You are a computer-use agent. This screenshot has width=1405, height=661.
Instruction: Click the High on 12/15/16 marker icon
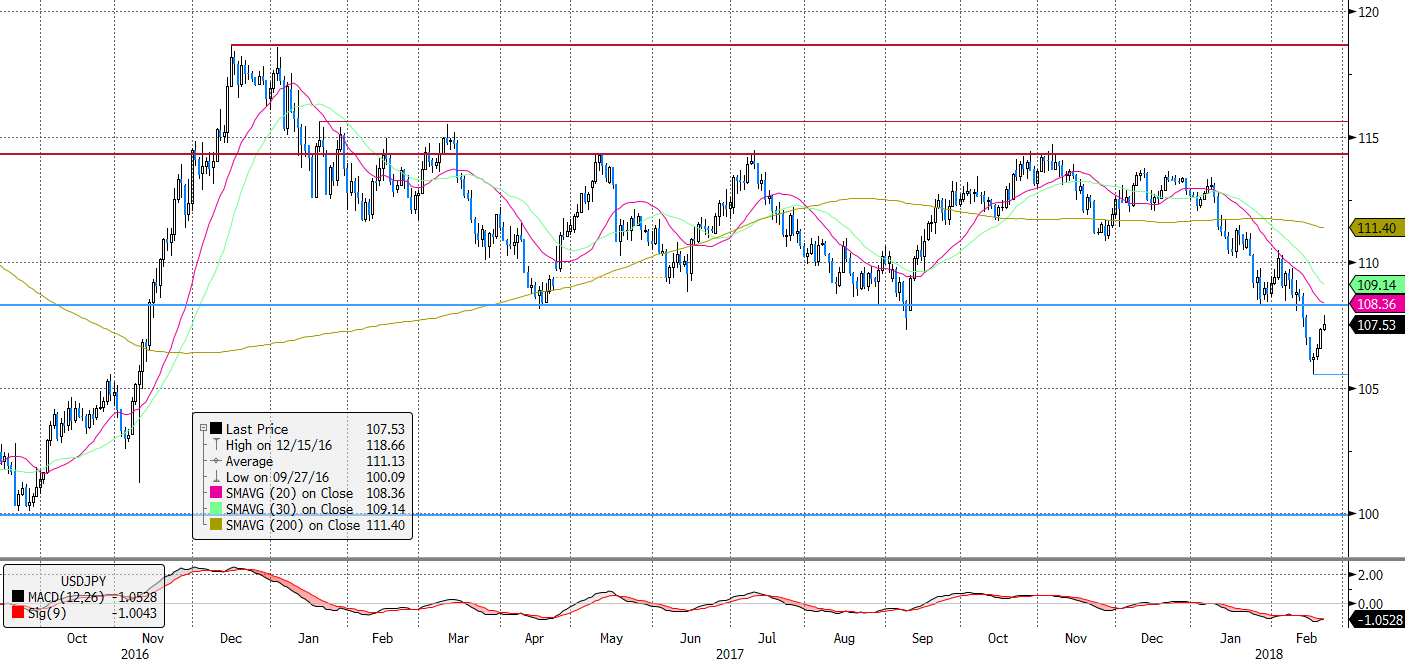tap(218, 445)
